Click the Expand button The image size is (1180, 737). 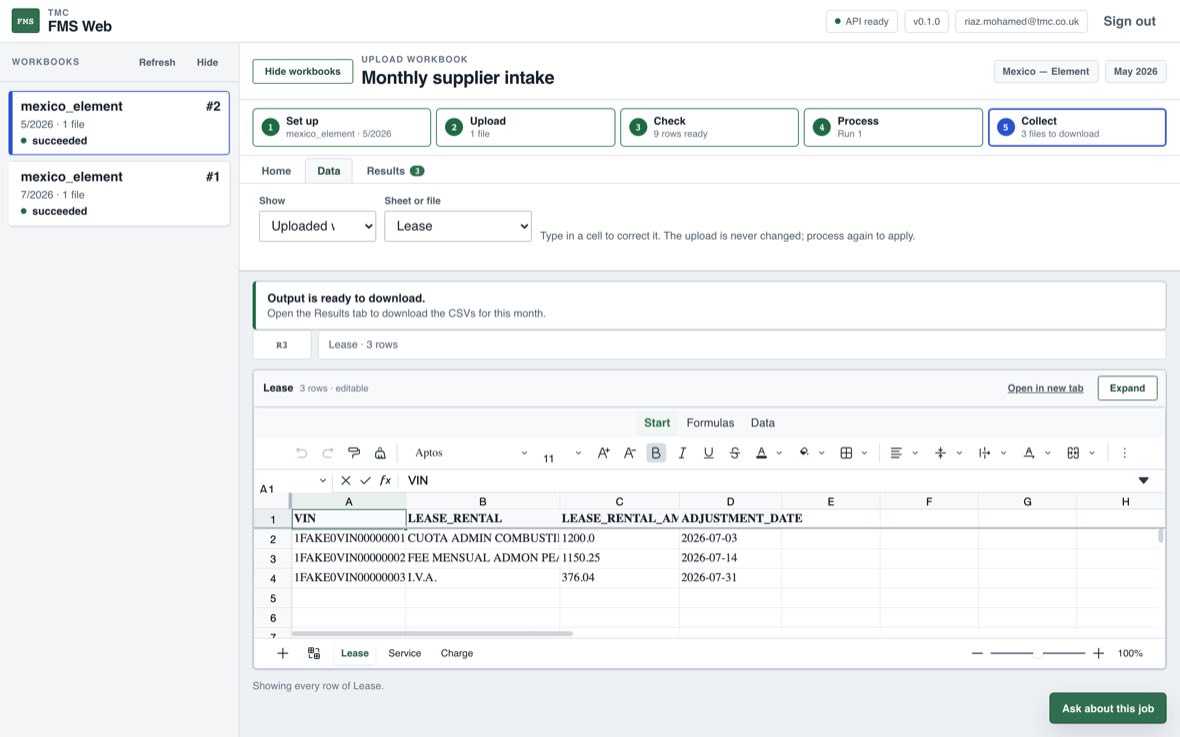click(x=1127, y=388)
